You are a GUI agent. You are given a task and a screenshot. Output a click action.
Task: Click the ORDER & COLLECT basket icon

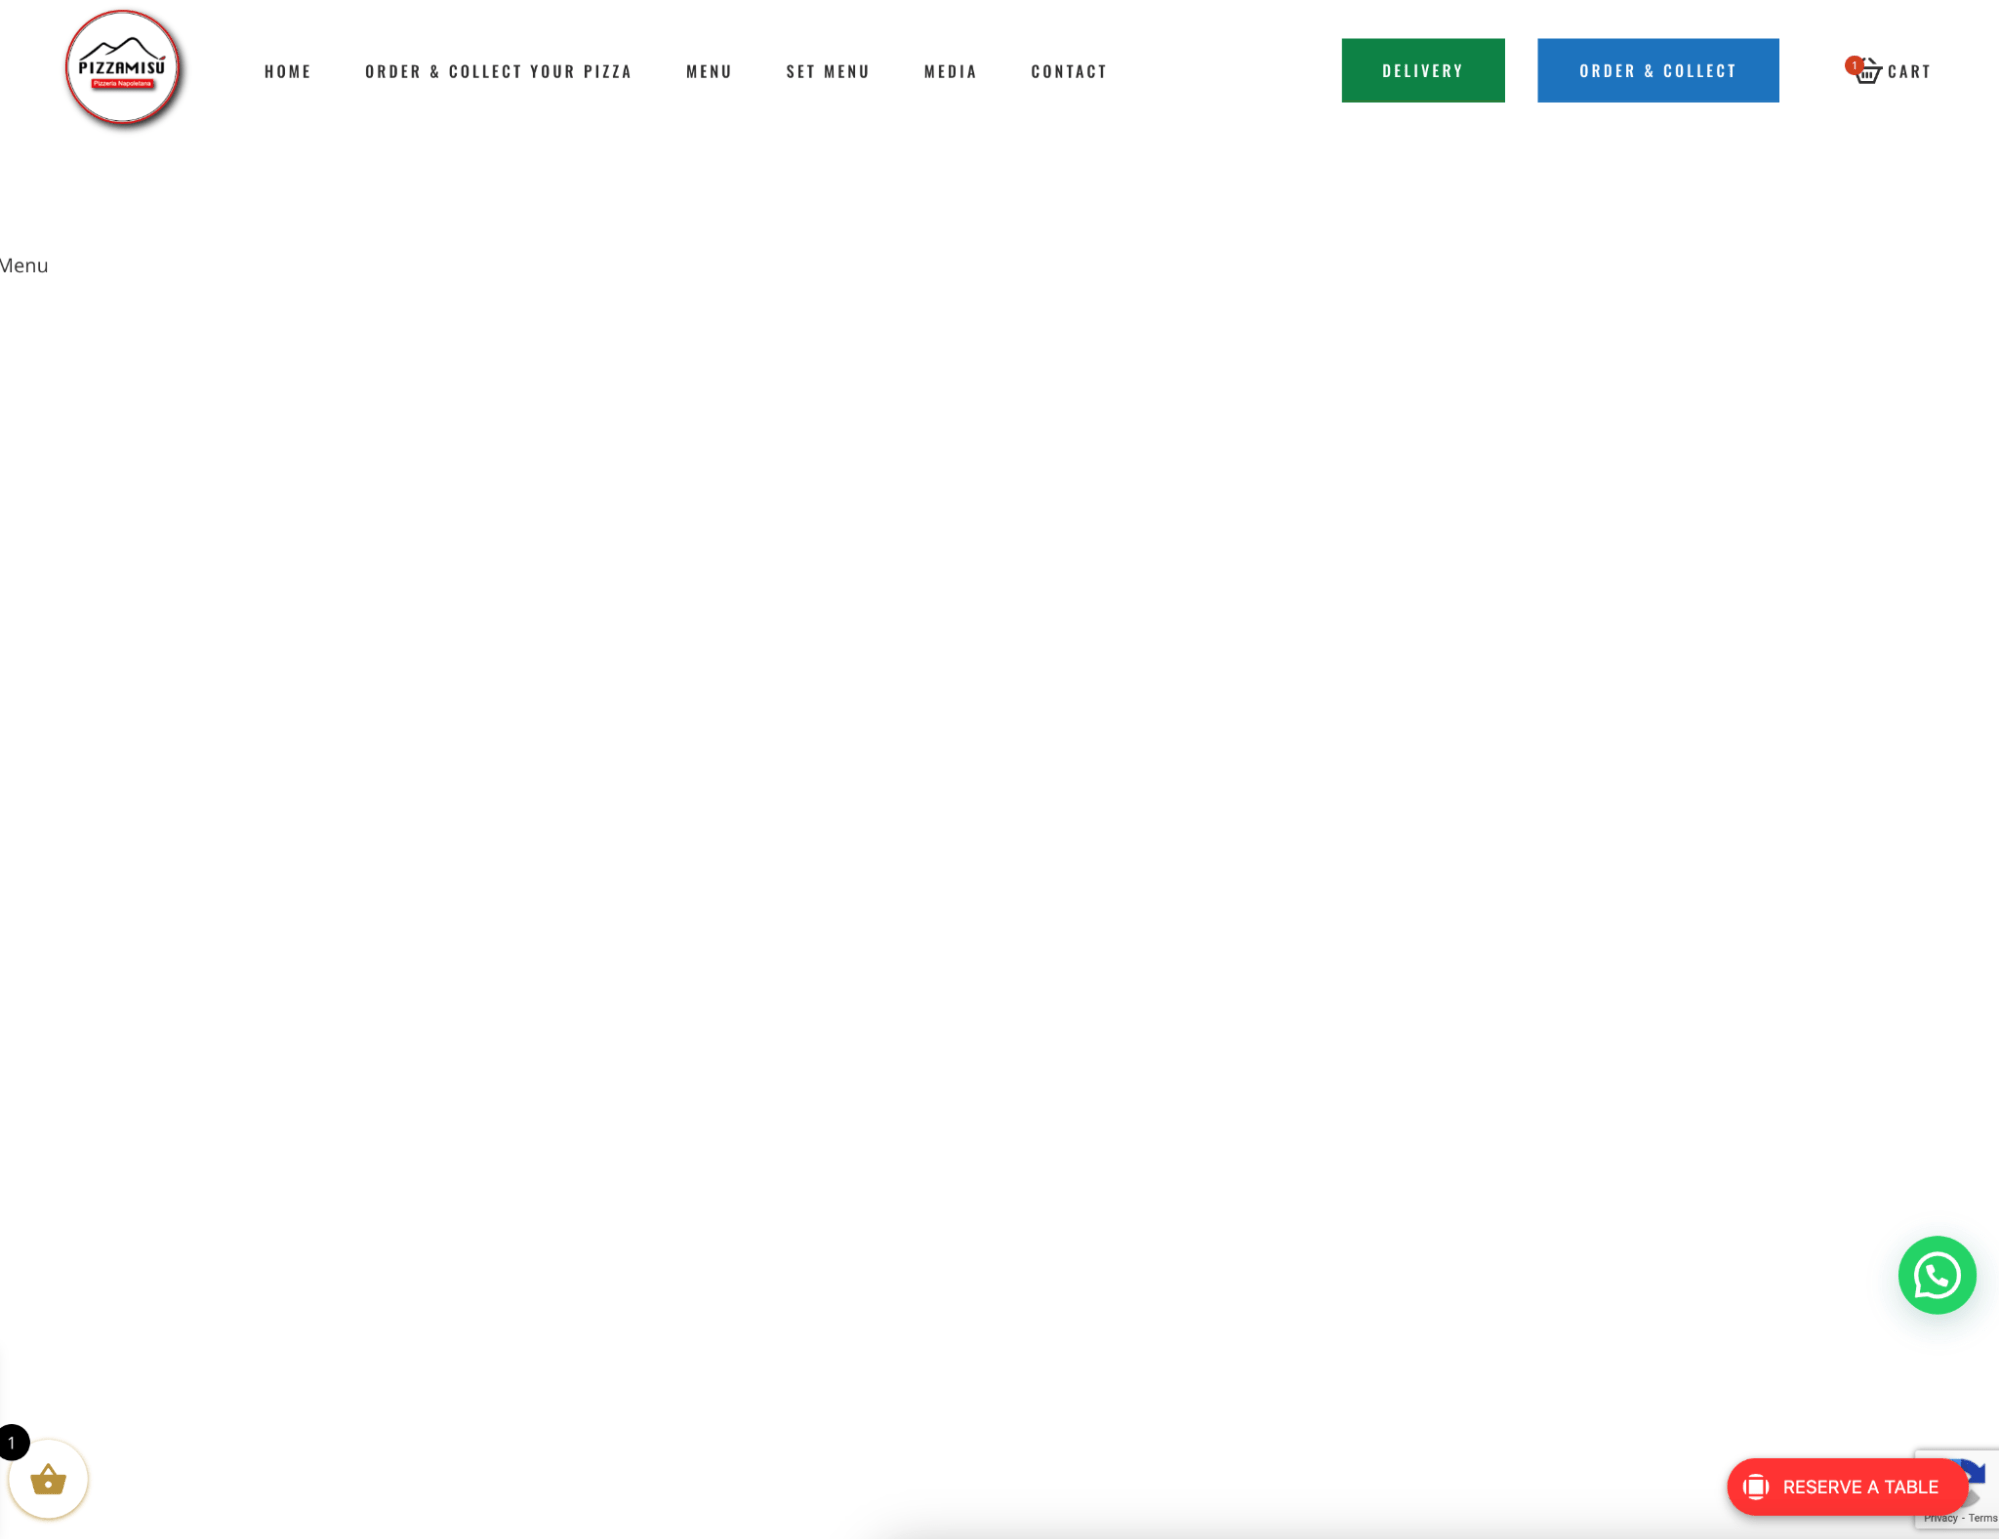(x=1868, y=70)
